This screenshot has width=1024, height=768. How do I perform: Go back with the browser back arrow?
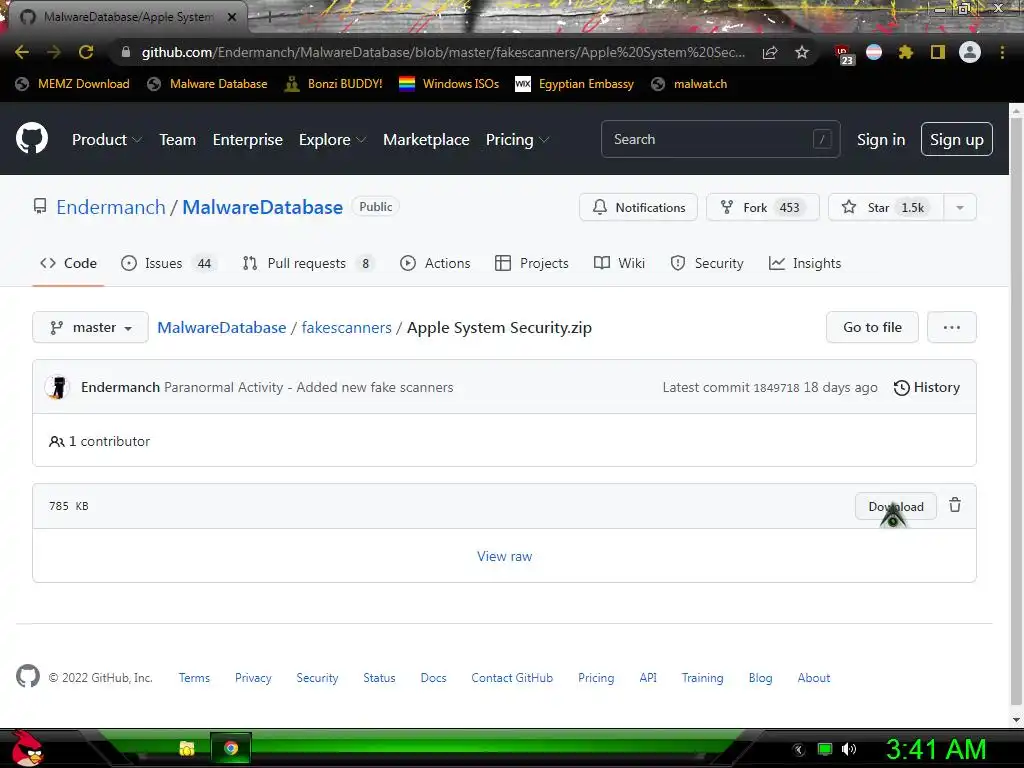coord(22,52)
